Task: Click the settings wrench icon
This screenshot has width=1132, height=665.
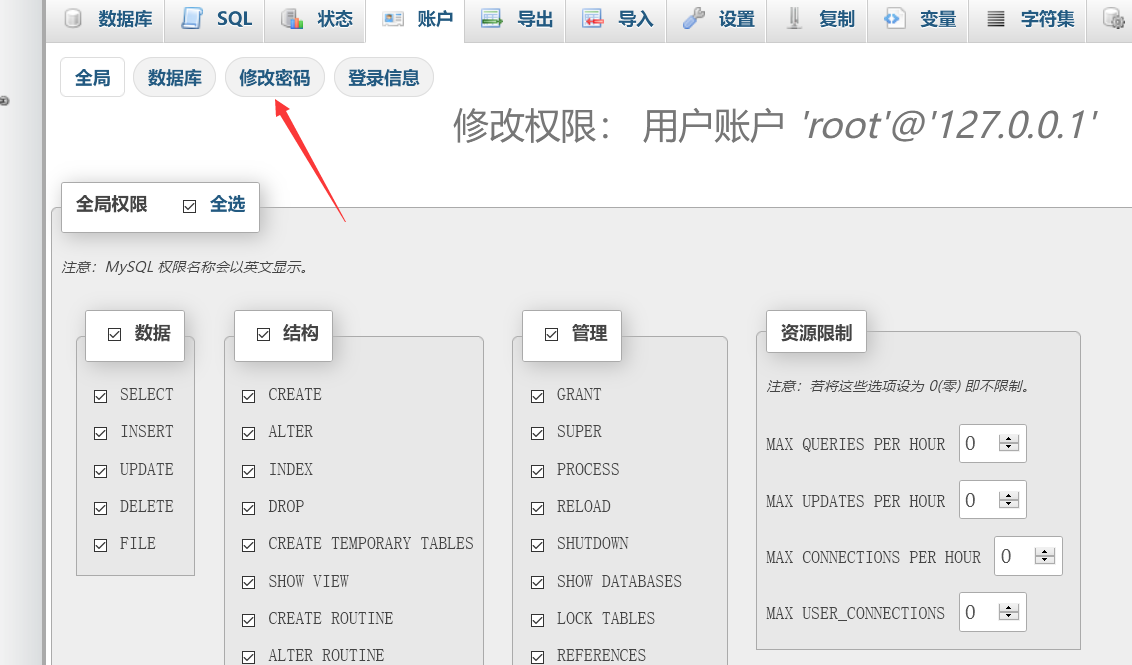Action: click(x=693, y=19)
